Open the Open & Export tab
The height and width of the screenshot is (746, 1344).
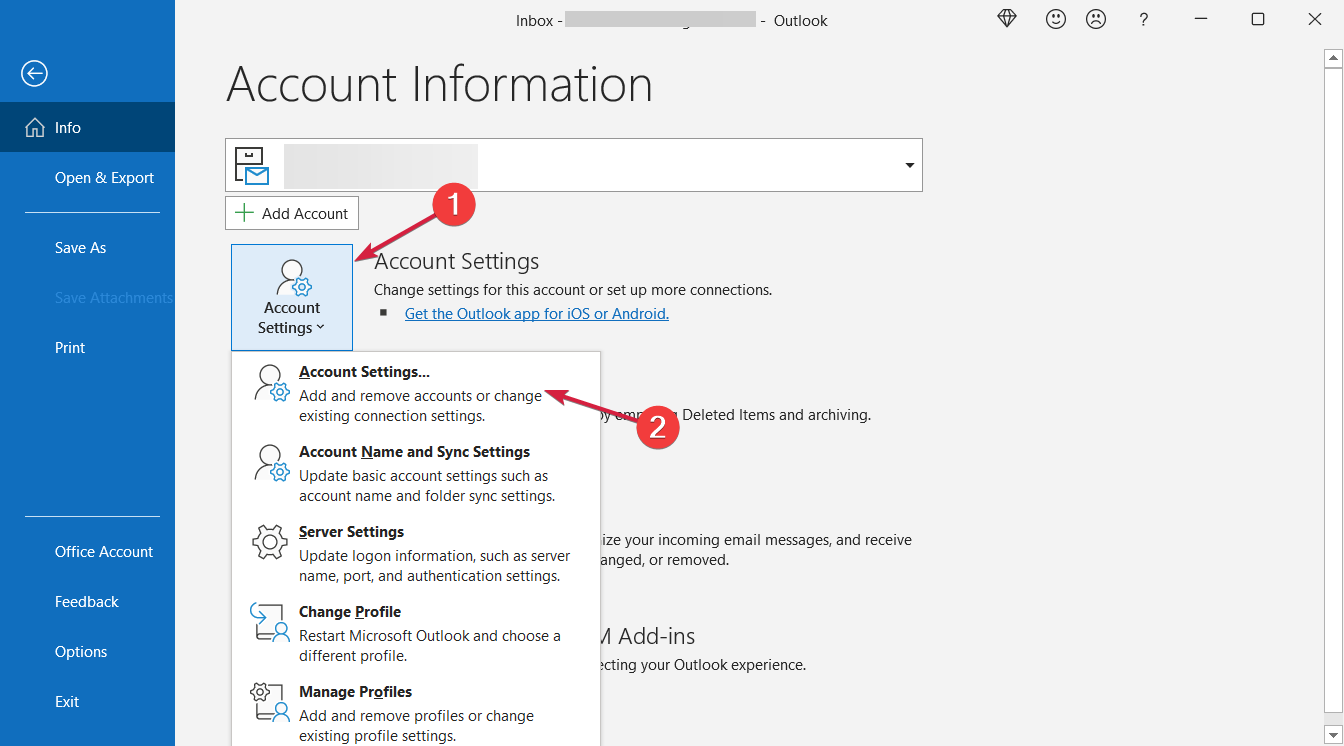coord(104,178)
